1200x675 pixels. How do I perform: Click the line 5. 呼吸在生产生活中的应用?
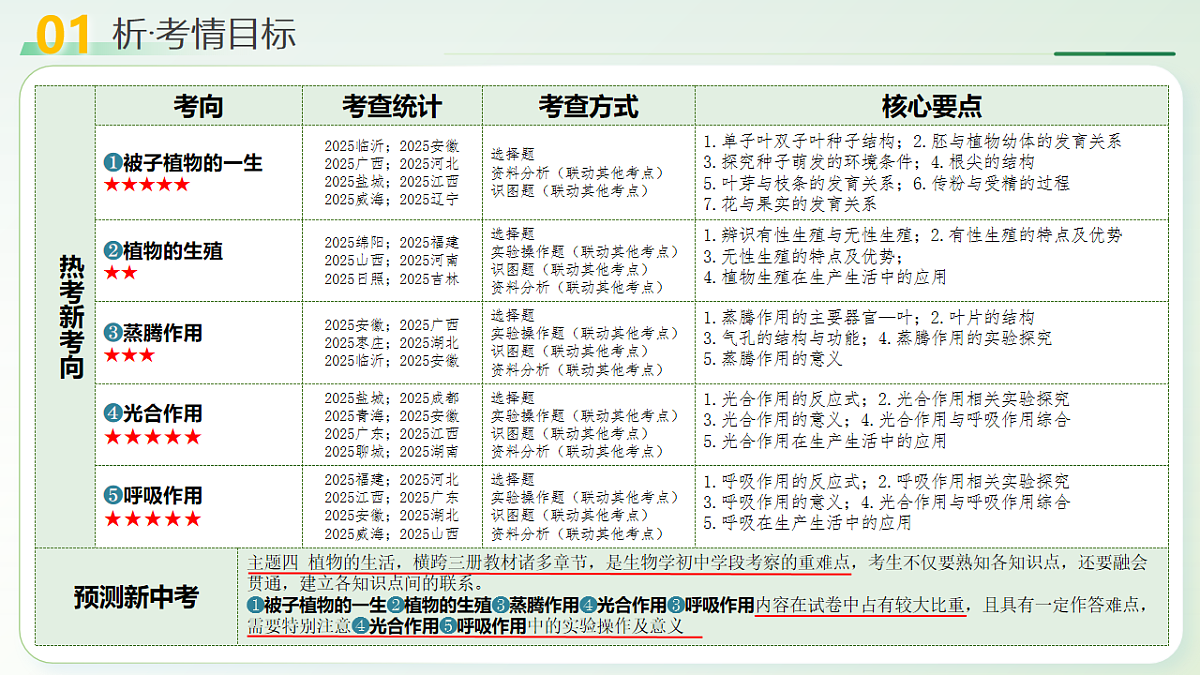[807, 522]
